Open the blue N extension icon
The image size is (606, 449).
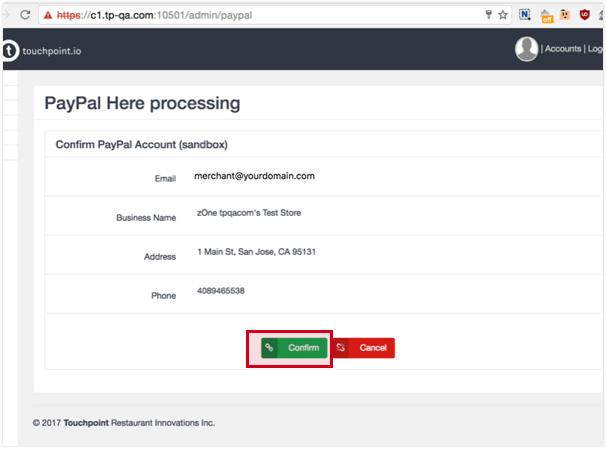coord(524,15)
